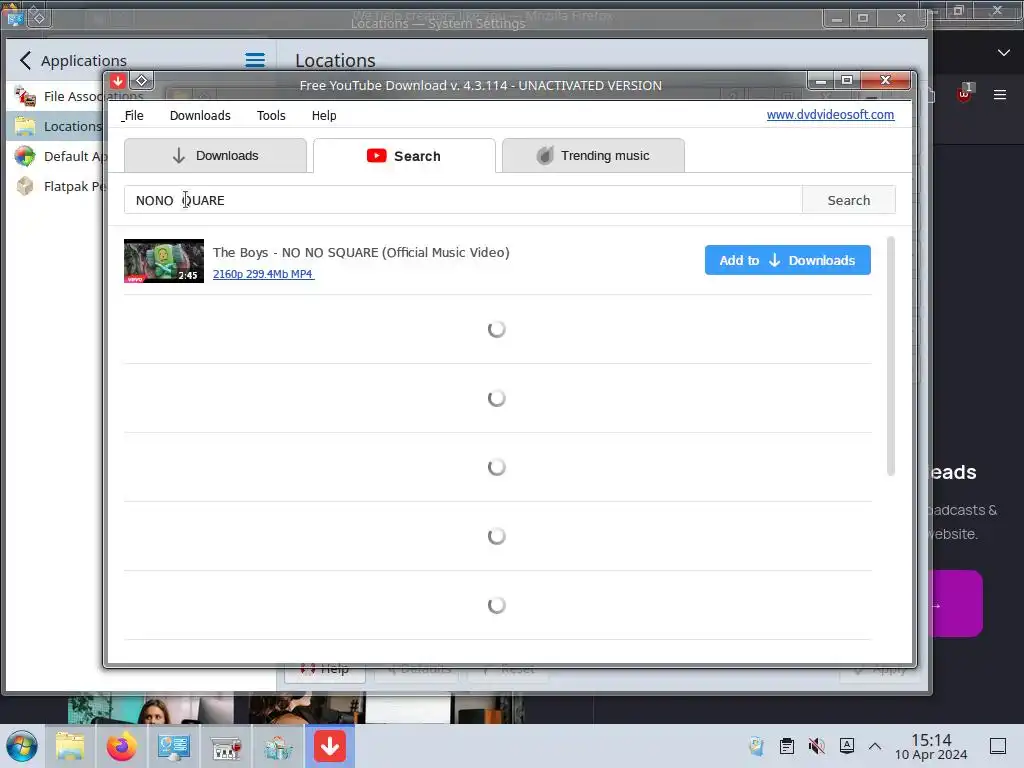Open the File menu
Image resolution: width=1024 pixels, height=768 pixels.
pyautogui.click(x=133, y=116)
